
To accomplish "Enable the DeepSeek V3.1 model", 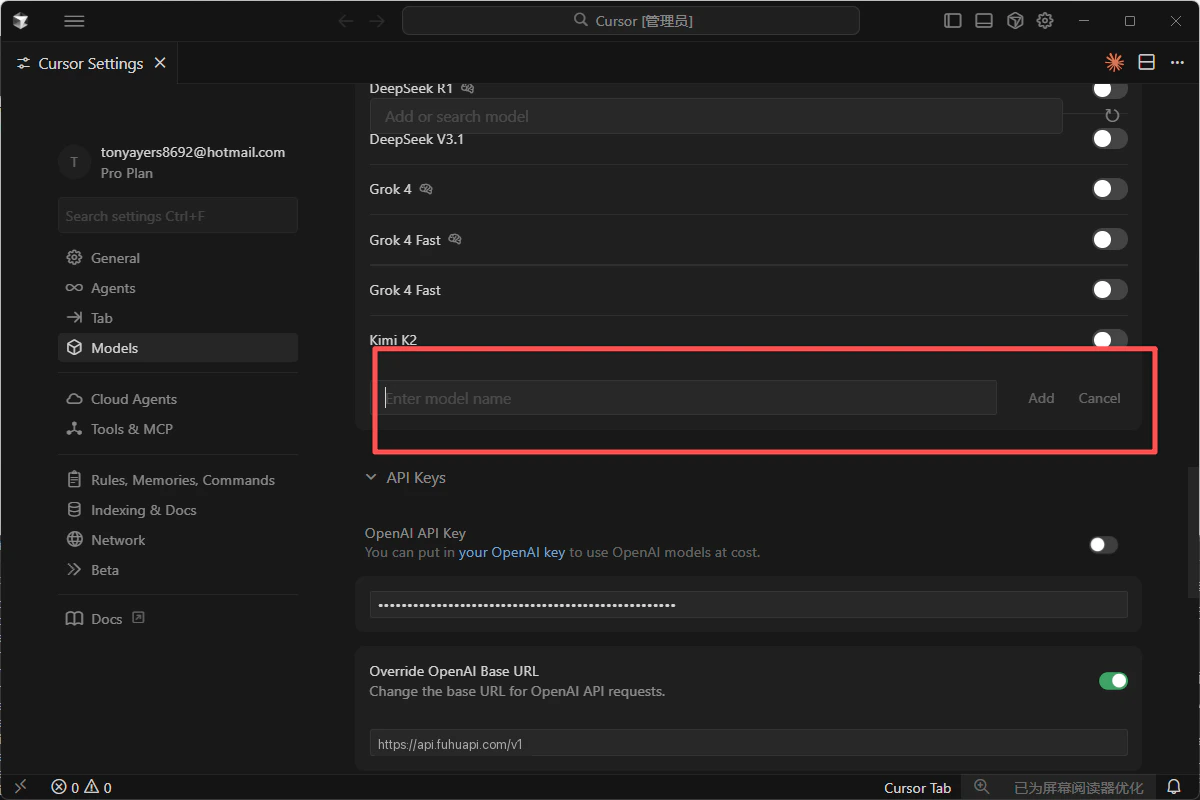I will (x=1110, y=139).
